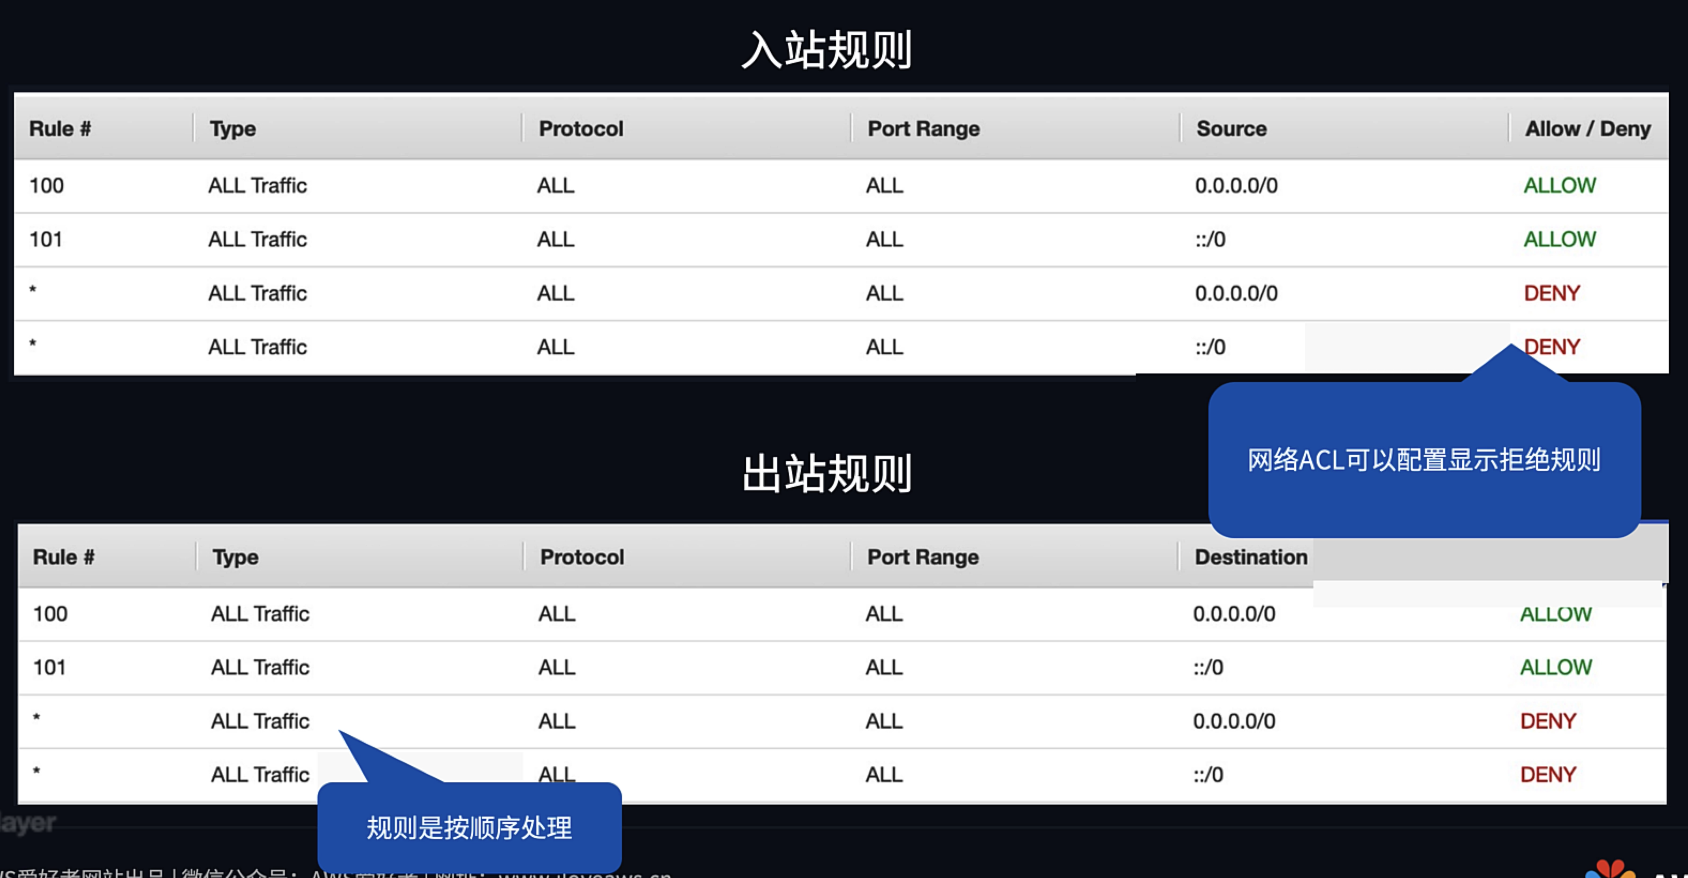The height and width of the screenshot is (878, 1688).
Task: Click ALLOW in outbound rule 101 row
Action: [x=1556, y=667]
